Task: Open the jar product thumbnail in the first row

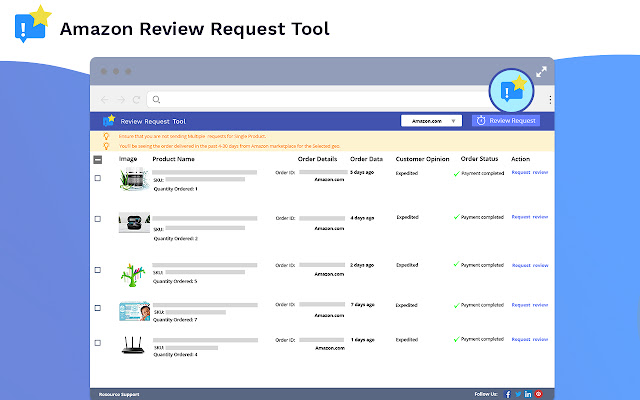Action: coord(134,179)
